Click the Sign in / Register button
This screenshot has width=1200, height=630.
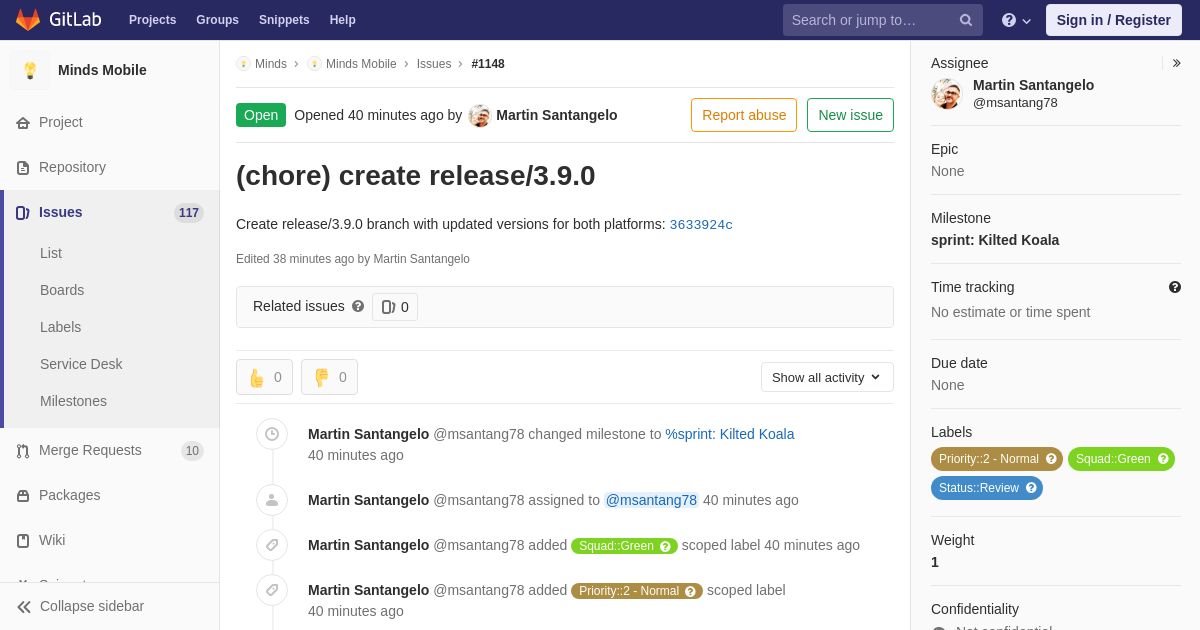click(x=1113, y=20)
